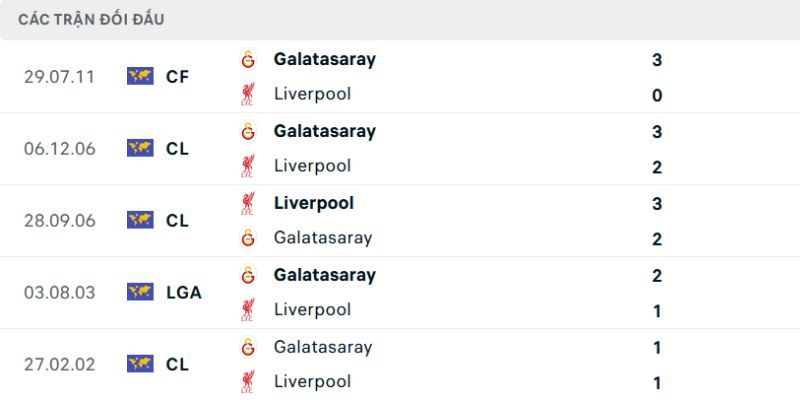Click the 27.02.02 match date

(x=59, y=364)
